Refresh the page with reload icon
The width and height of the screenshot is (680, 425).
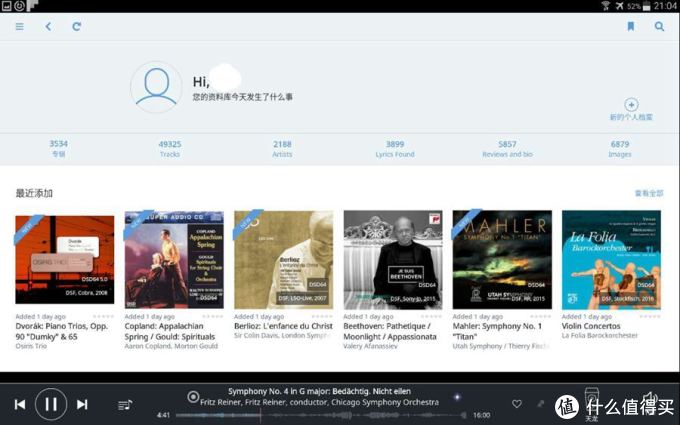[76, 26]
